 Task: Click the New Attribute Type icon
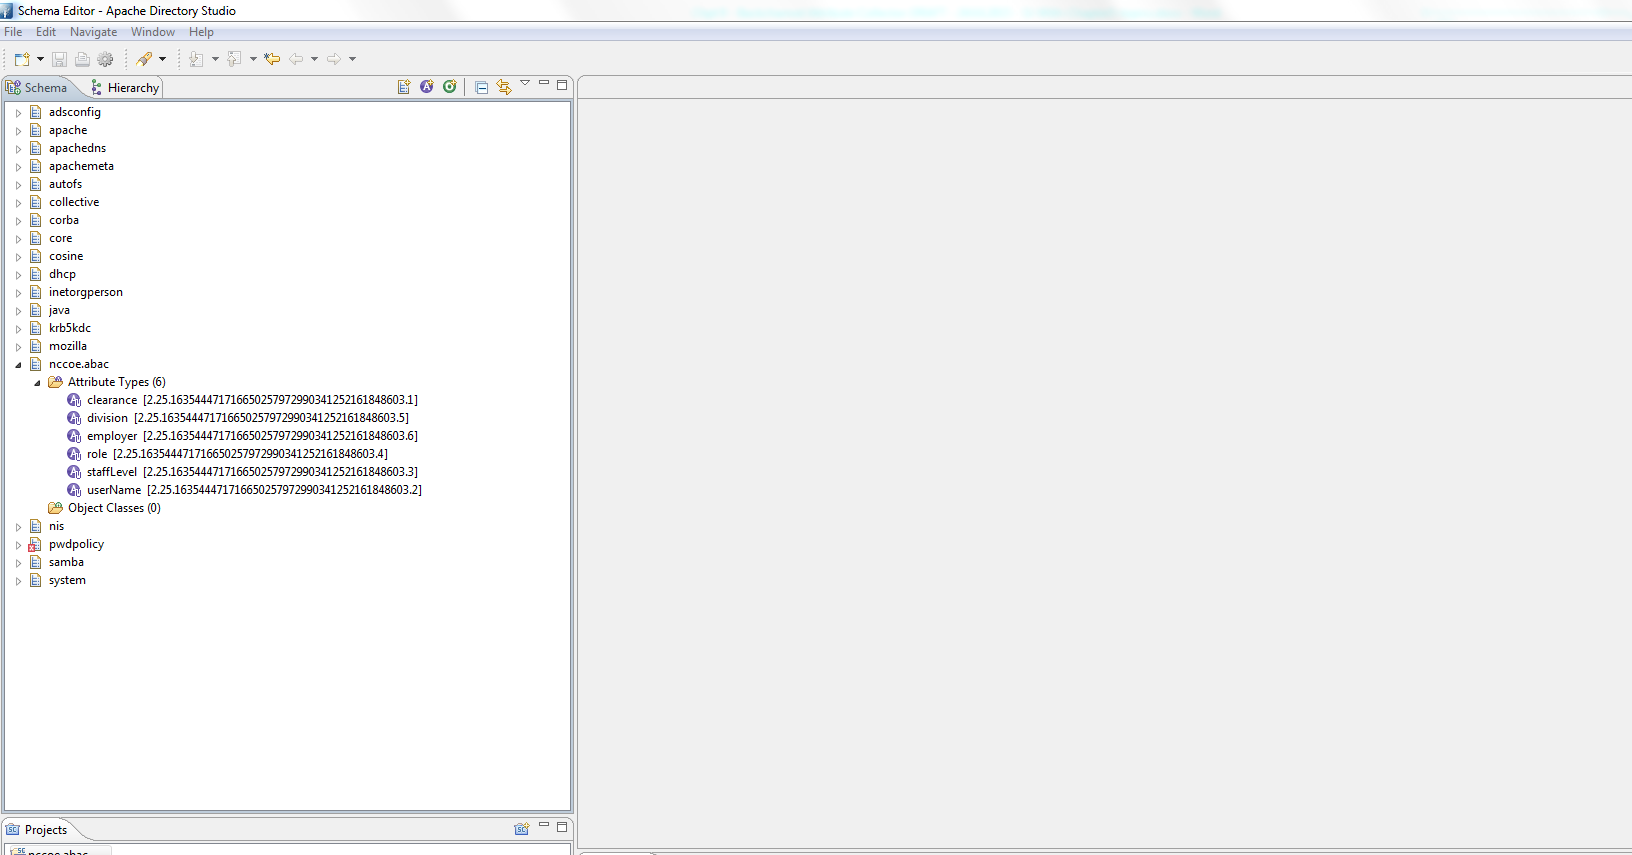(427, 87)
